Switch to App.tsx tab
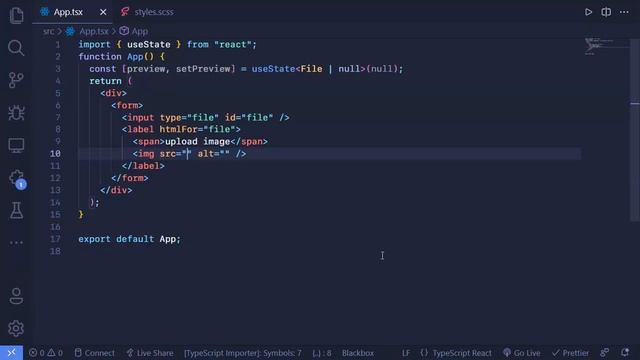 (x=68, y=12)
